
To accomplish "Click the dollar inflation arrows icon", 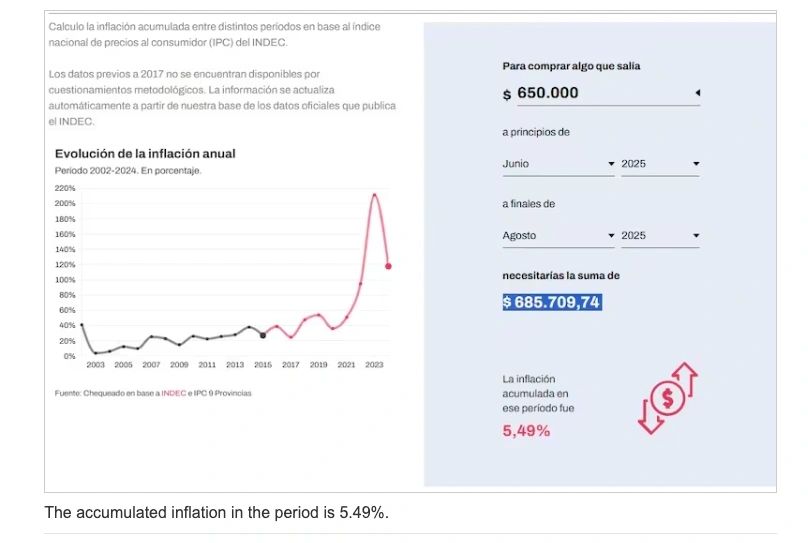I will click(667, 399).
